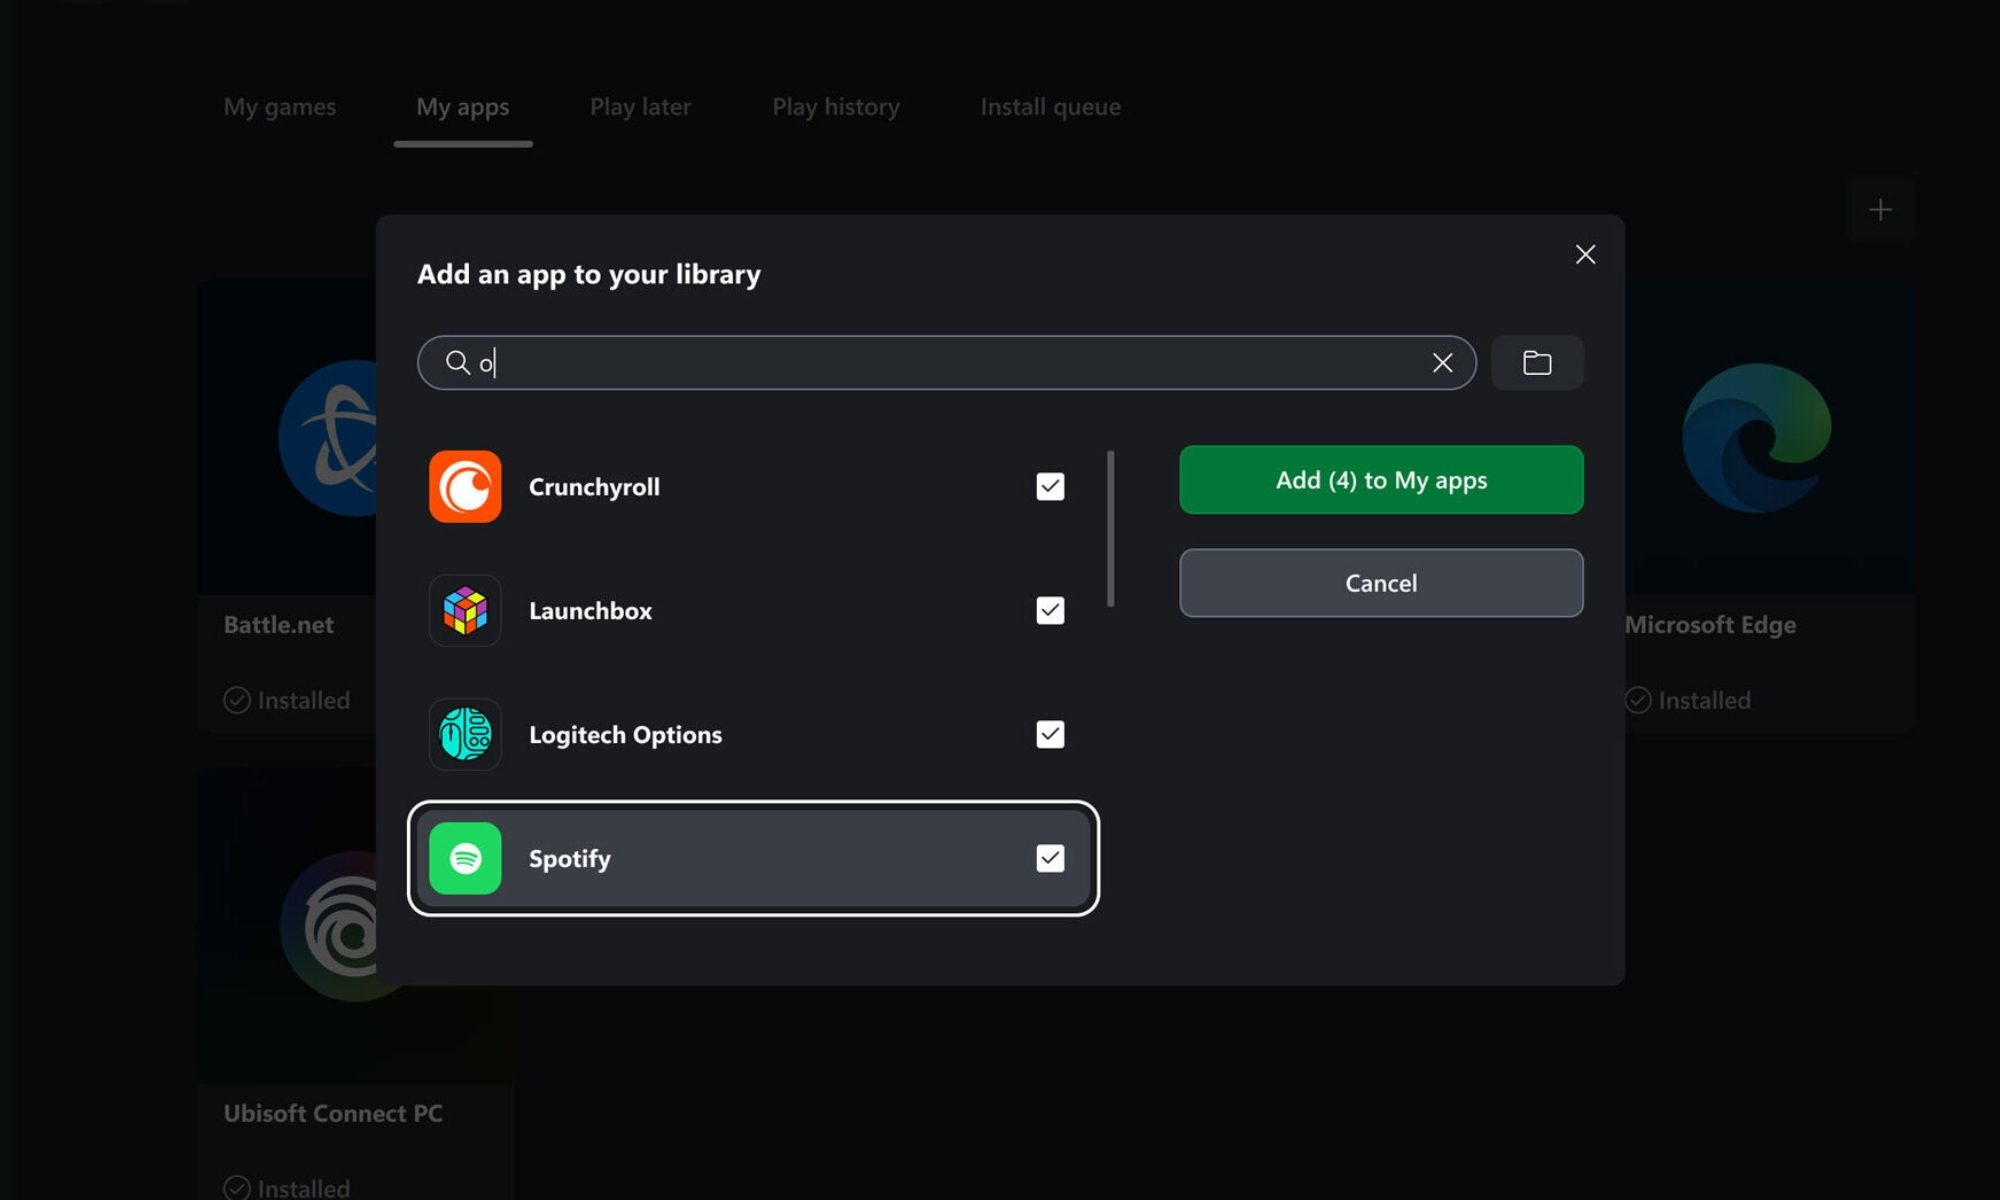Switch to My games tab

pyautogui.click(x=280, y=107)
